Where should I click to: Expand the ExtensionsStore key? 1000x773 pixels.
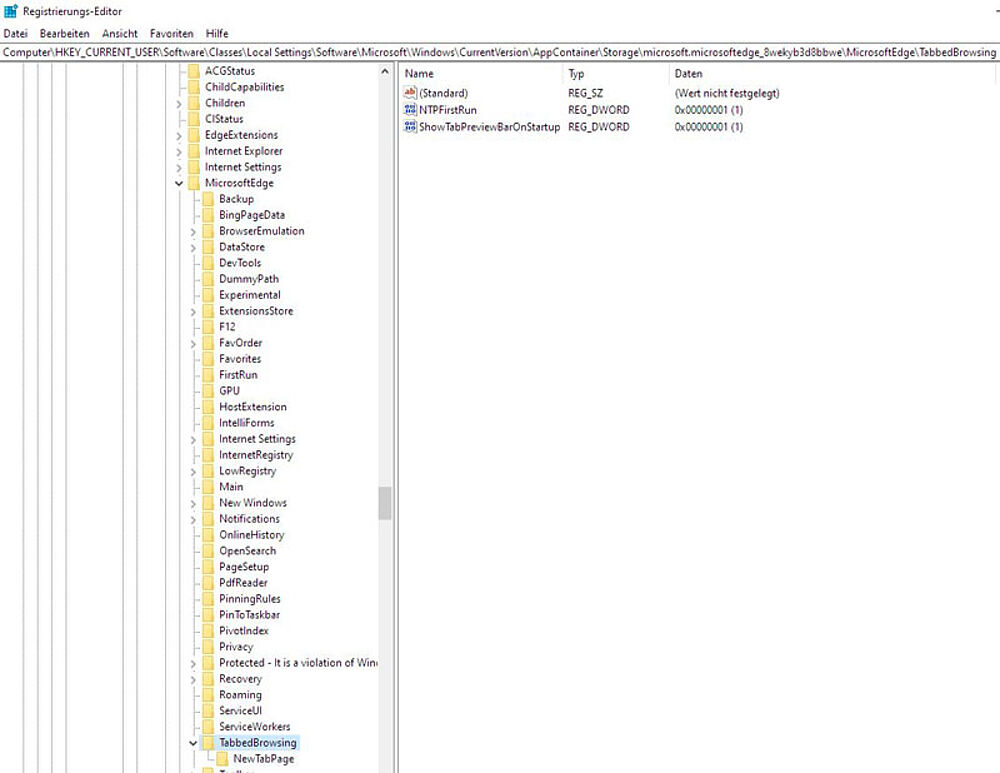coord(193,311)
